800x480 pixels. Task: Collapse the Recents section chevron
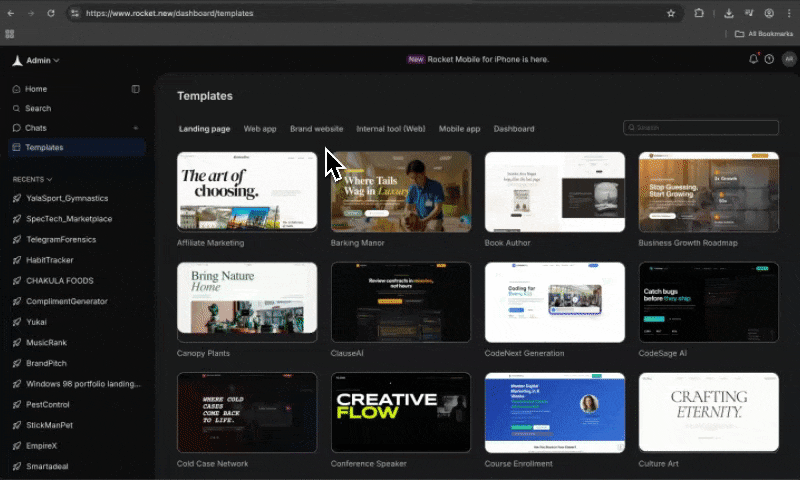[x=50, y=179]
